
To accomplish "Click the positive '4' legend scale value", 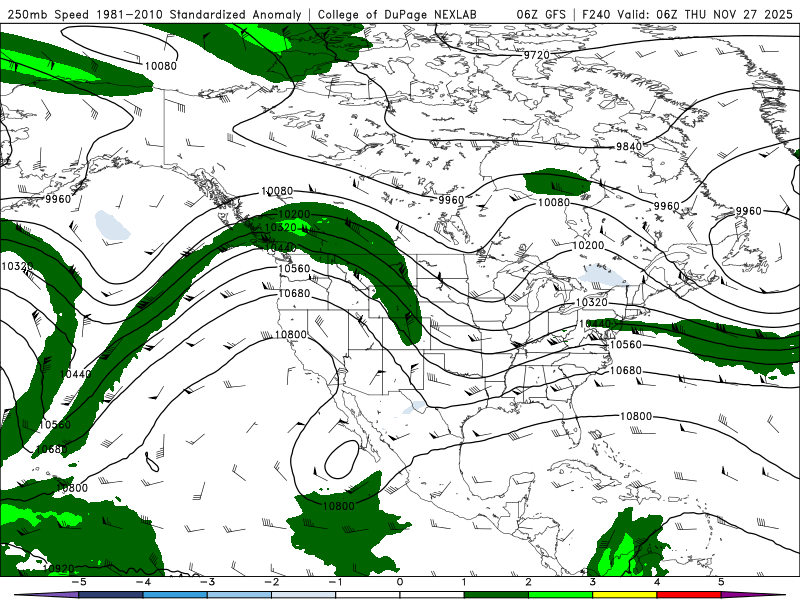I will tap(657, 582).
